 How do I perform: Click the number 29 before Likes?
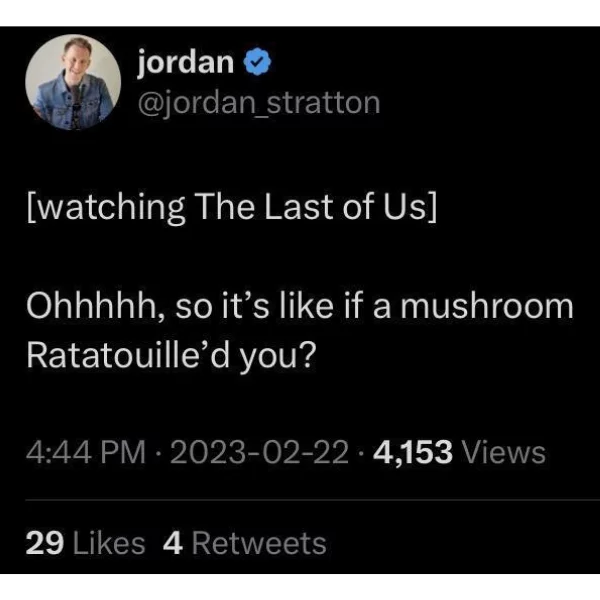tap(45, 543)
